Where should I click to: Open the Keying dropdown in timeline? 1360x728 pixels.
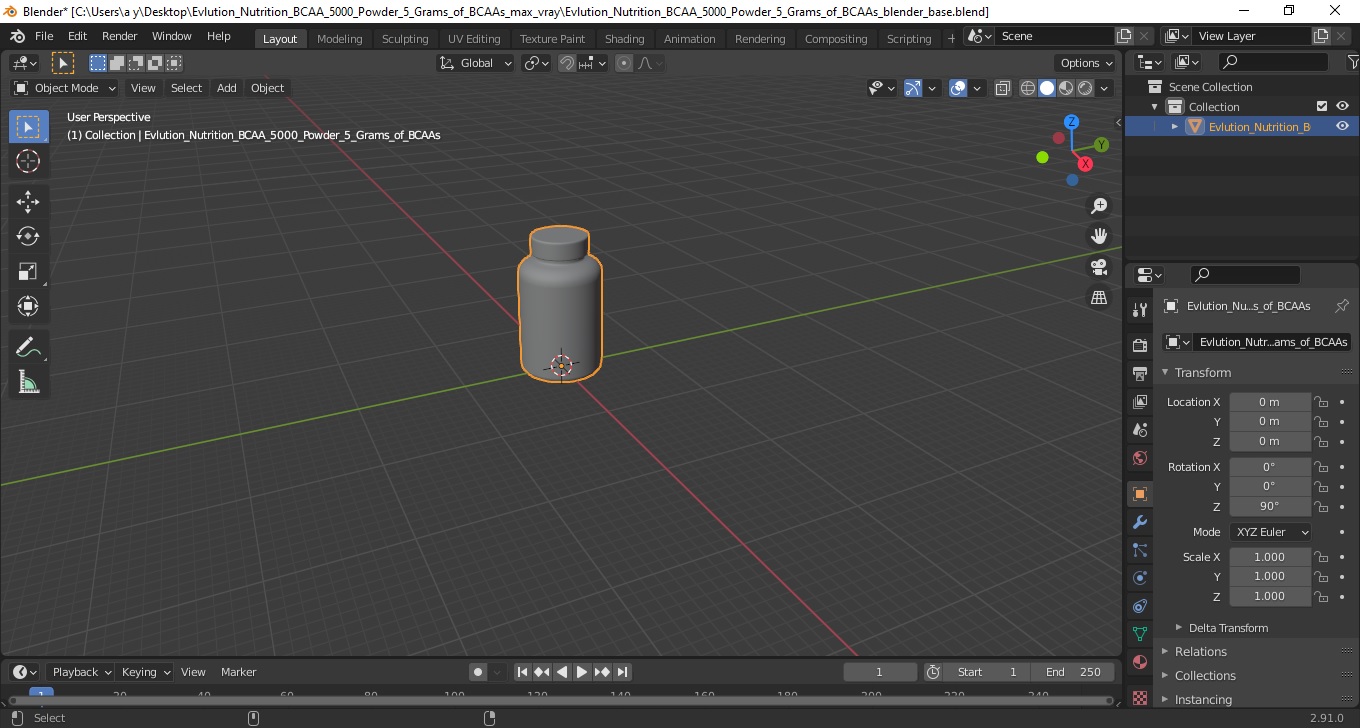pyautogui.click(x=145, y=672)
